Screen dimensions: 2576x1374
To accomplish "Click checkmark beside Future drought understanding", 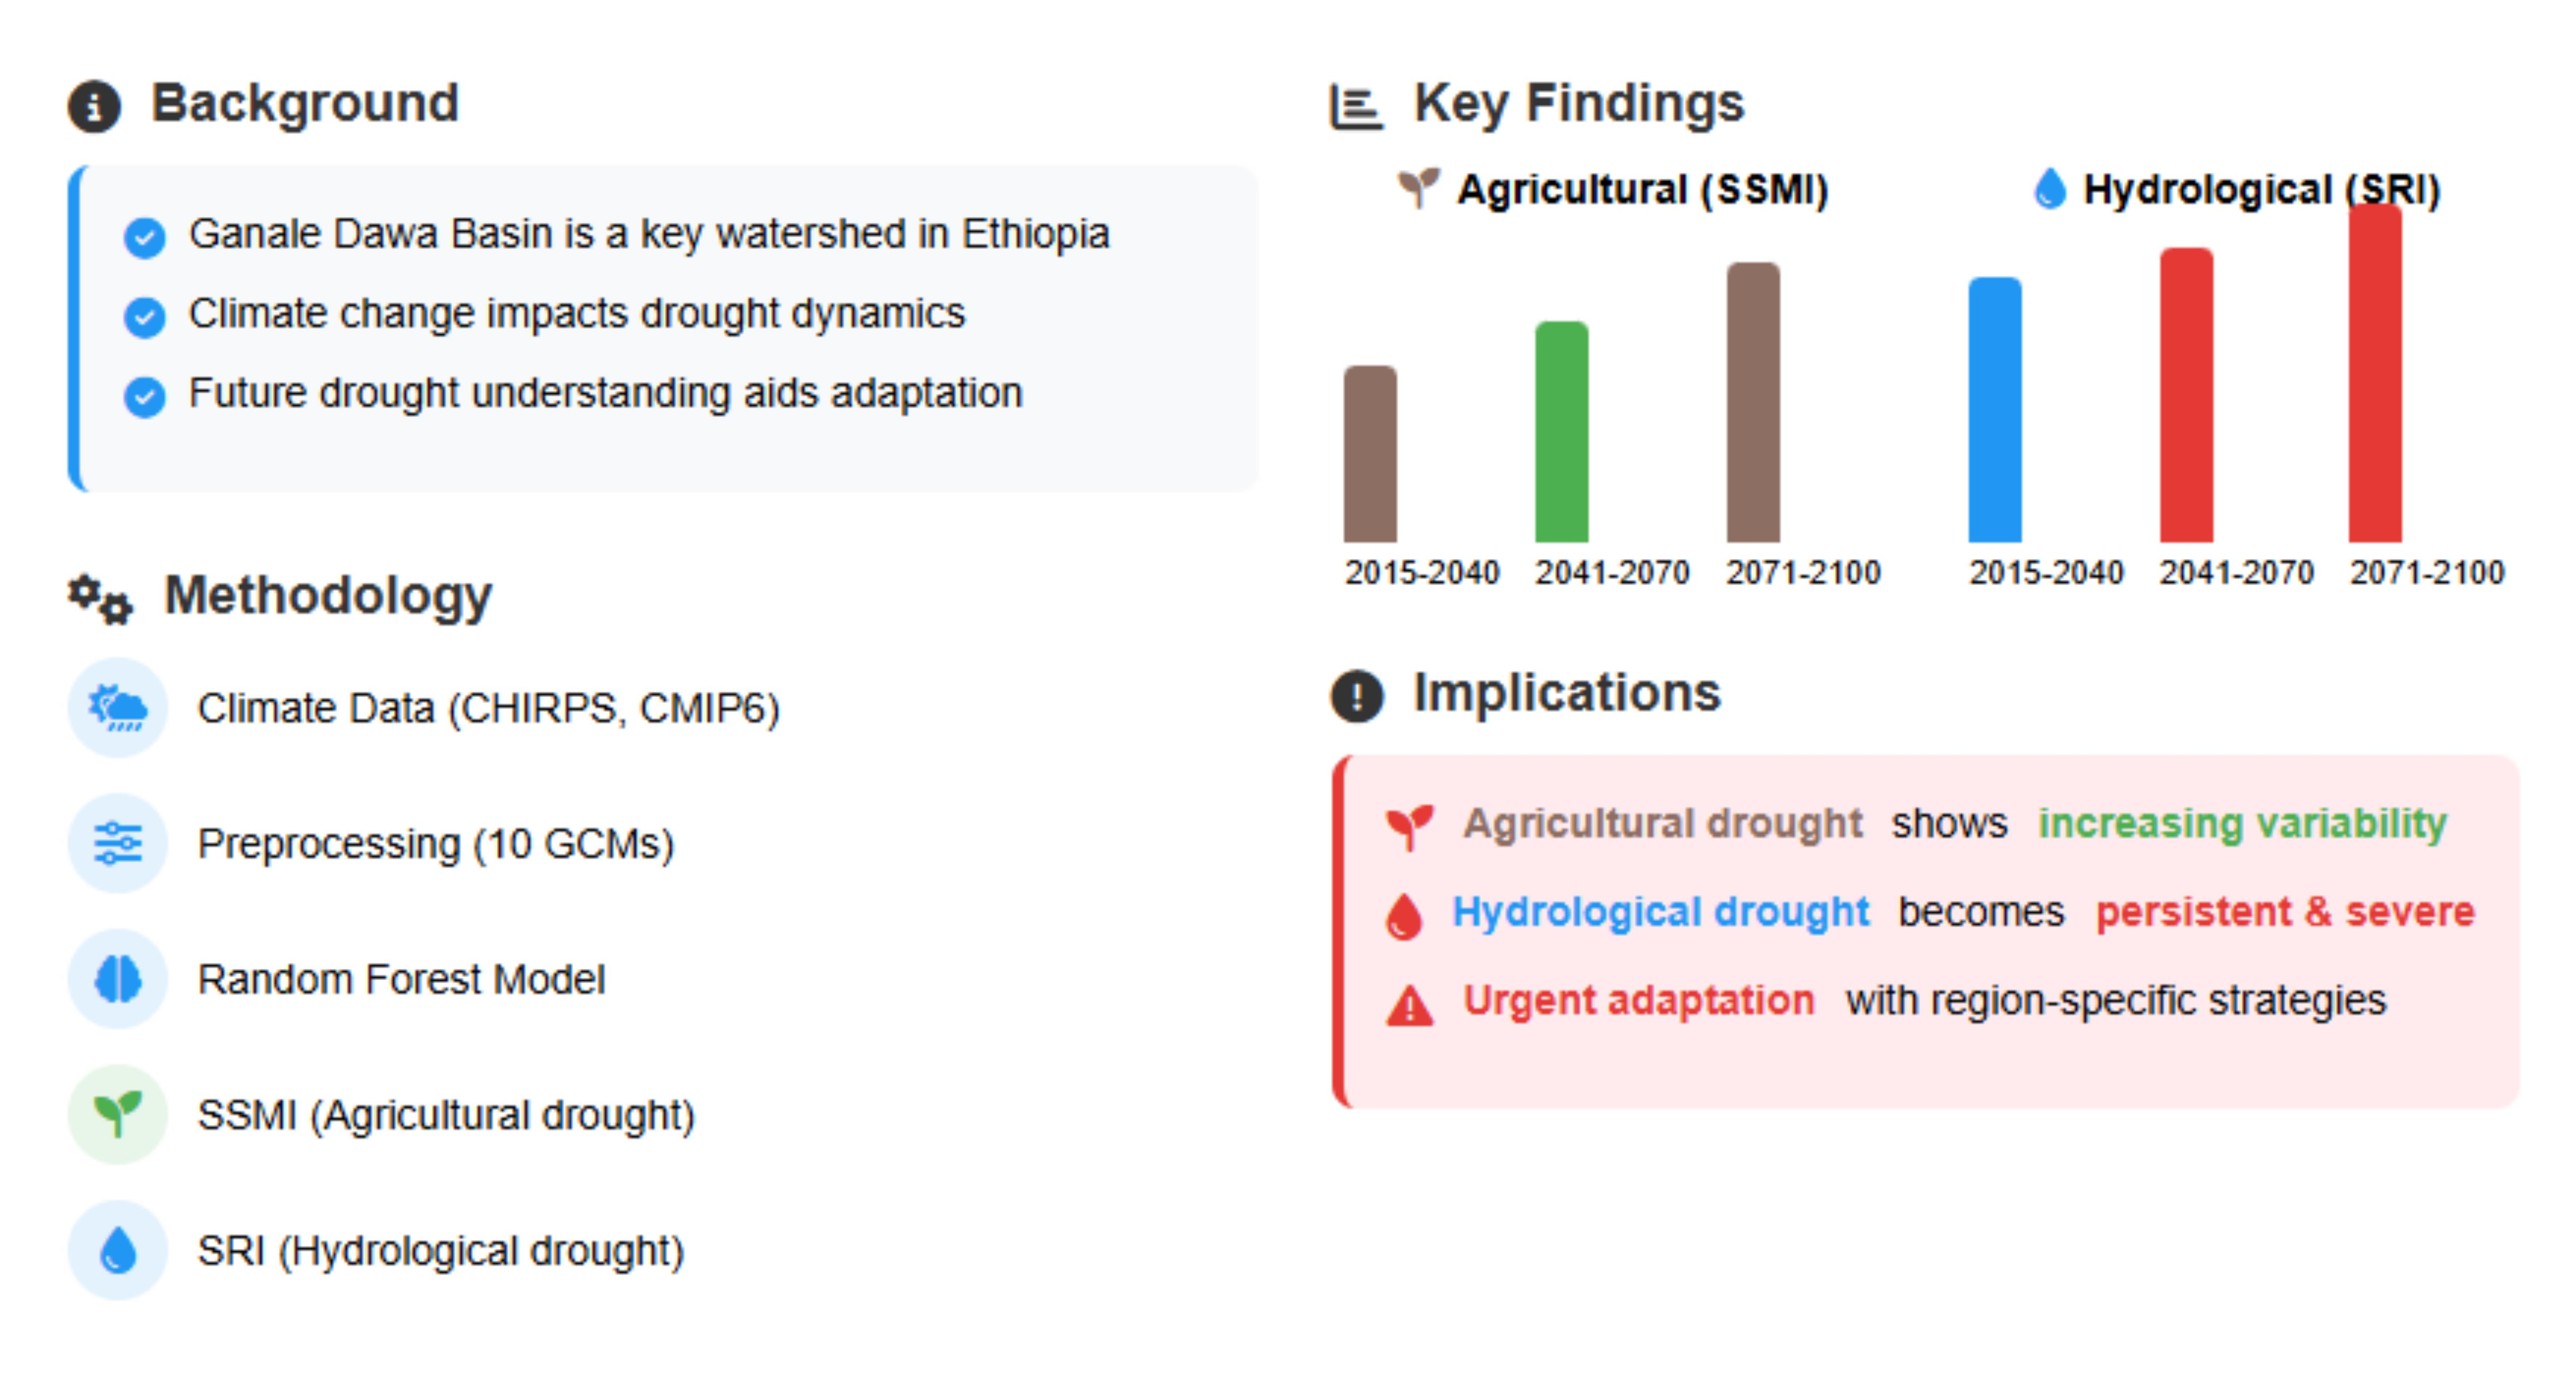I will coord(145,397).
